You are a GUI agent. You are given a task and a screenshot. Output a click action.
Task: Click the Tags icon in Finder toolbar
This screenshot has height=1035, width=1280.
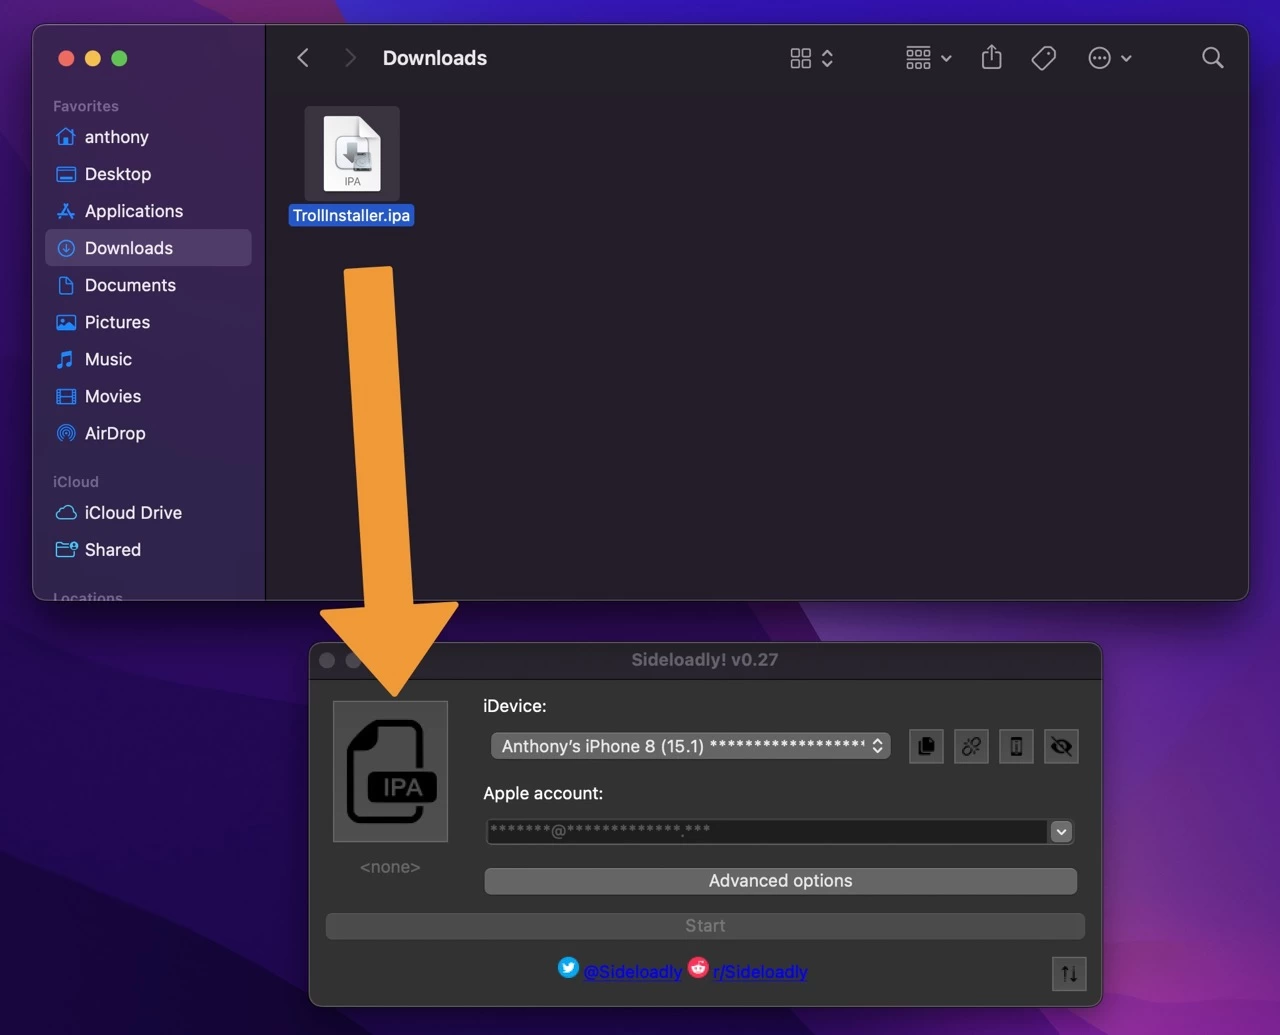coord(1043,58)
